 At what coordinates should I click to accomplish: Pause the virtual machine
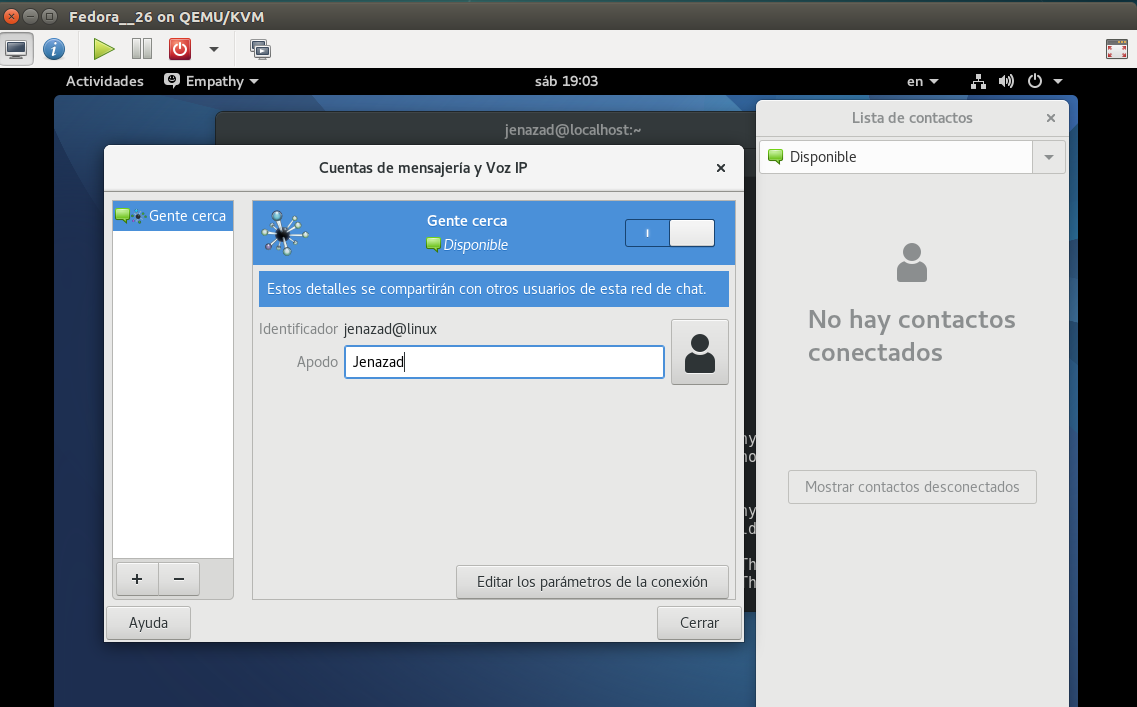[141, 49]
